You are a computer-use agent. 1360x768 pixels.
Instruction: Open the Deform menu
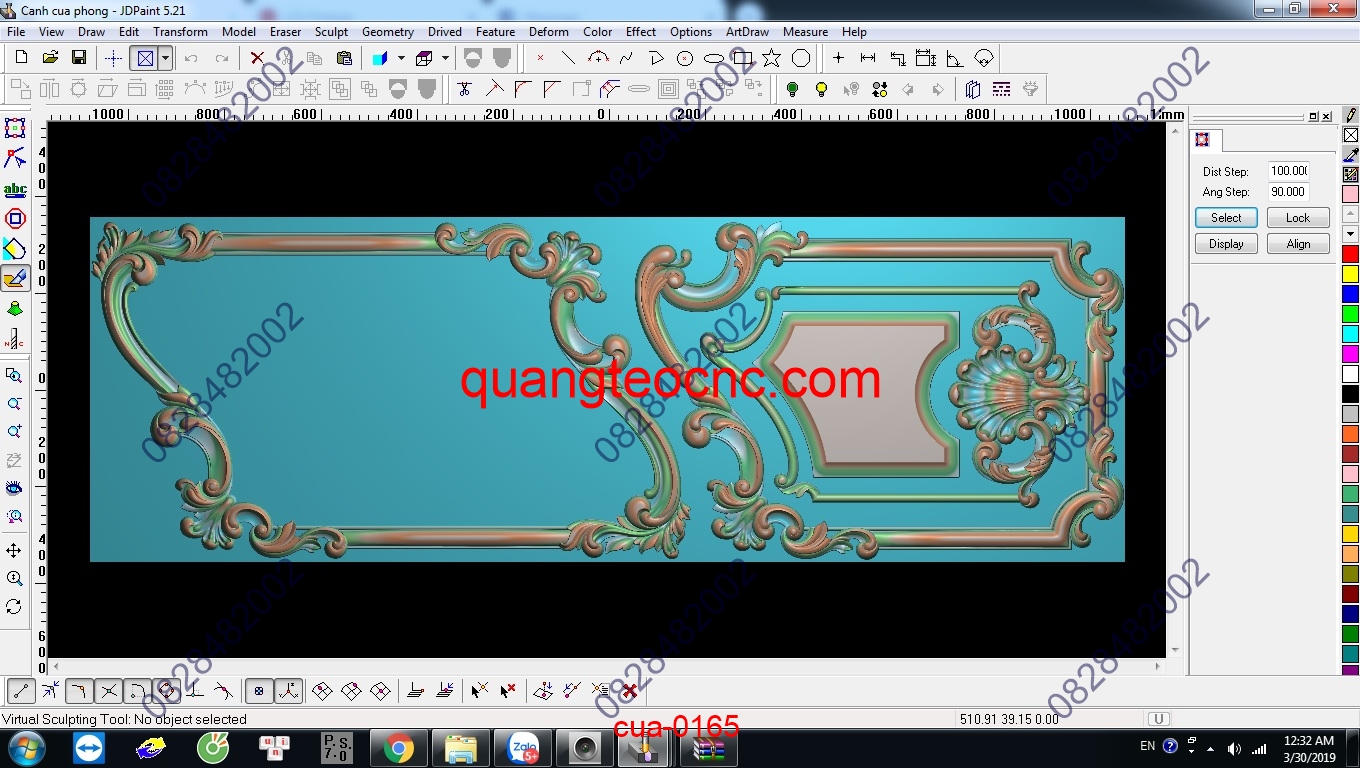click(548, 31)
